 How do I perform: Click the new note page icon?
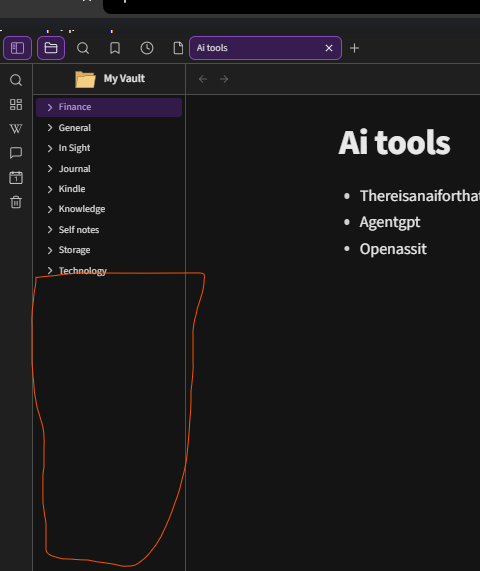tap(178, 48)
